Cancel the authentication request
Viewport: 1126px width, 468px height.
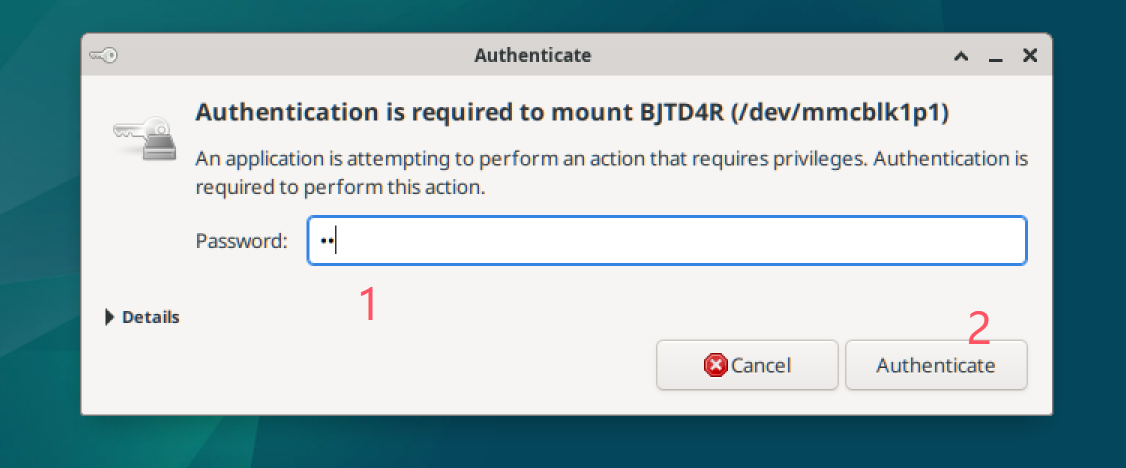point(748,365)
